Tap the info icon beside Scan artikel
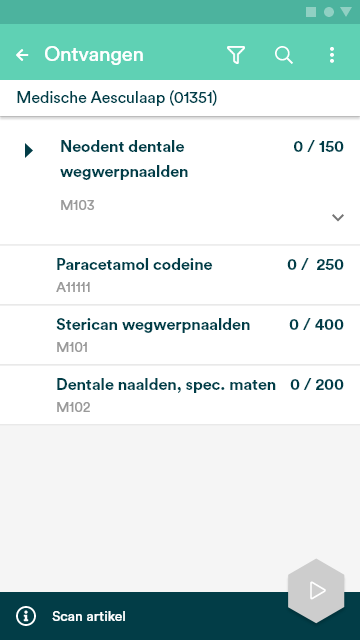 click(26, 616)
